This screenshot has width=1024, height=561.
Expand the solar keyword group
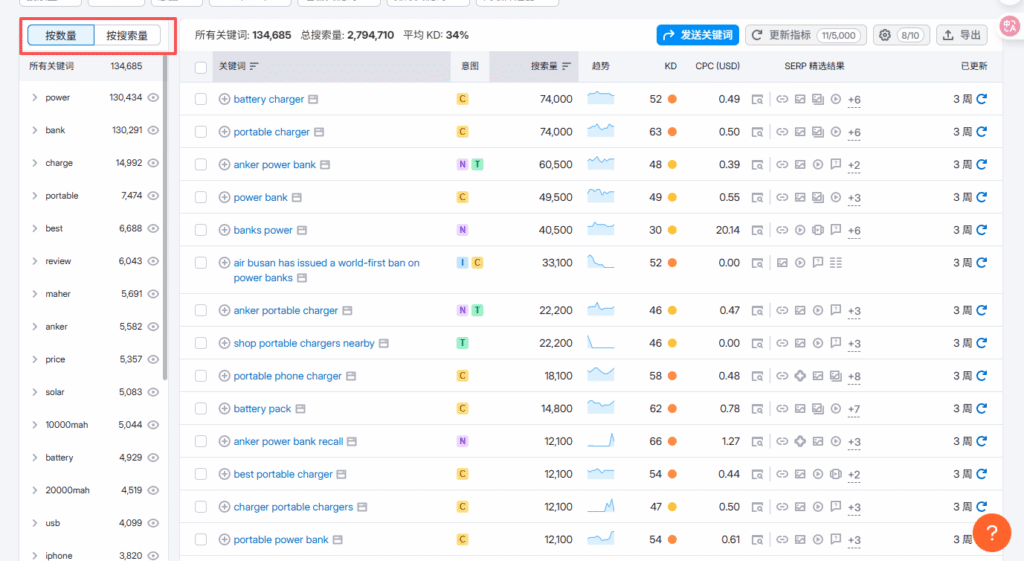(x=34, y=392)
